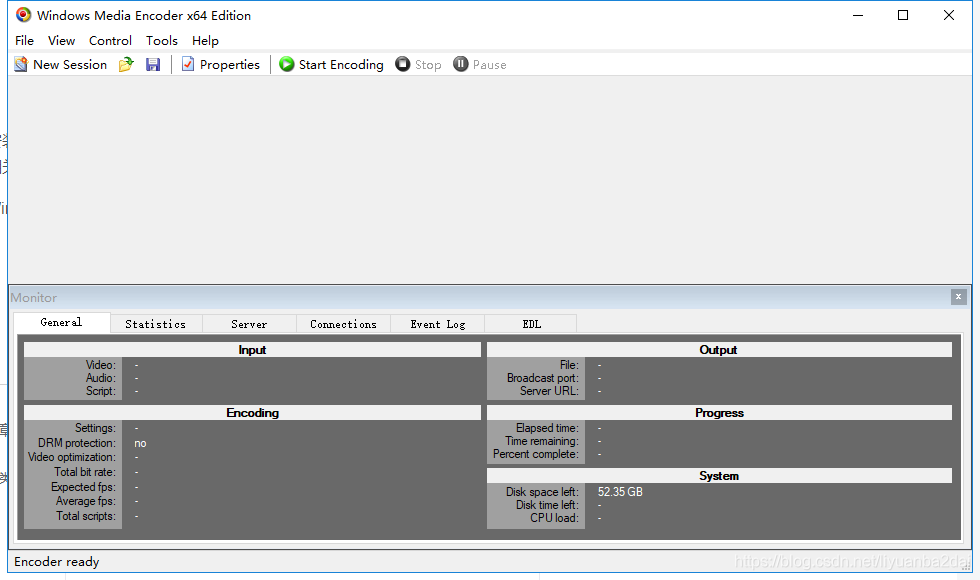This screenshot has width=980, height=580.
Task: Click the DRM protection value 'no'
Action: click(x=140, y=443)
